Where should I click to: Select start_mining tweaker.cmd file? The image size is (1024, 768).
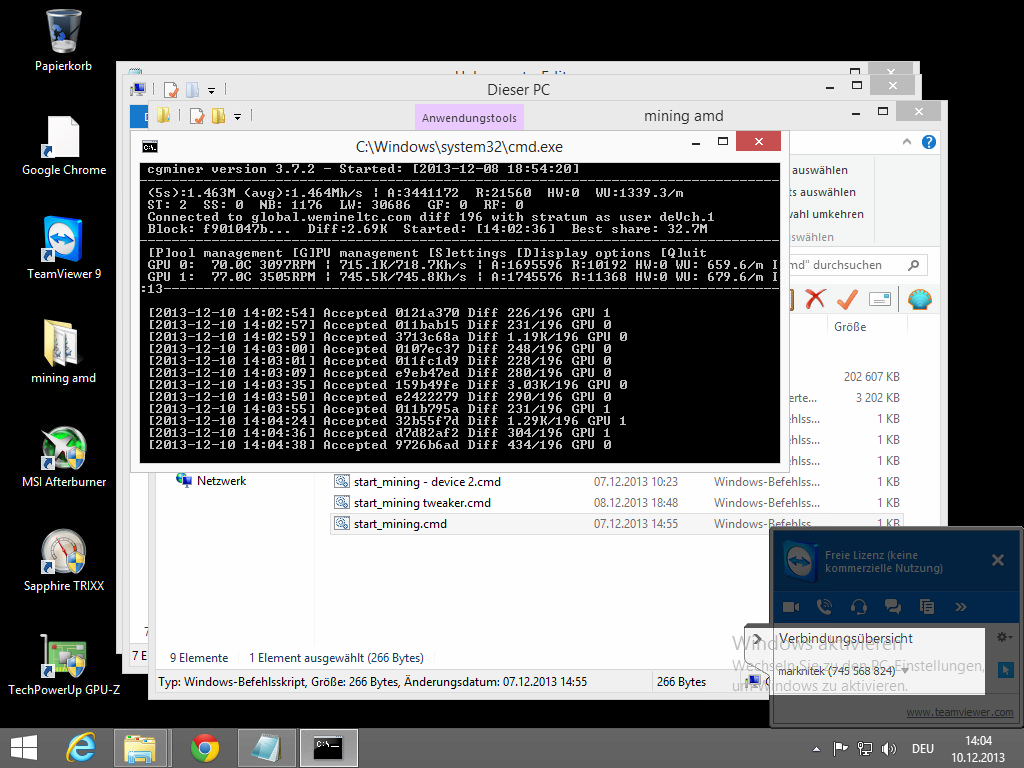click(x=421, y=503)
